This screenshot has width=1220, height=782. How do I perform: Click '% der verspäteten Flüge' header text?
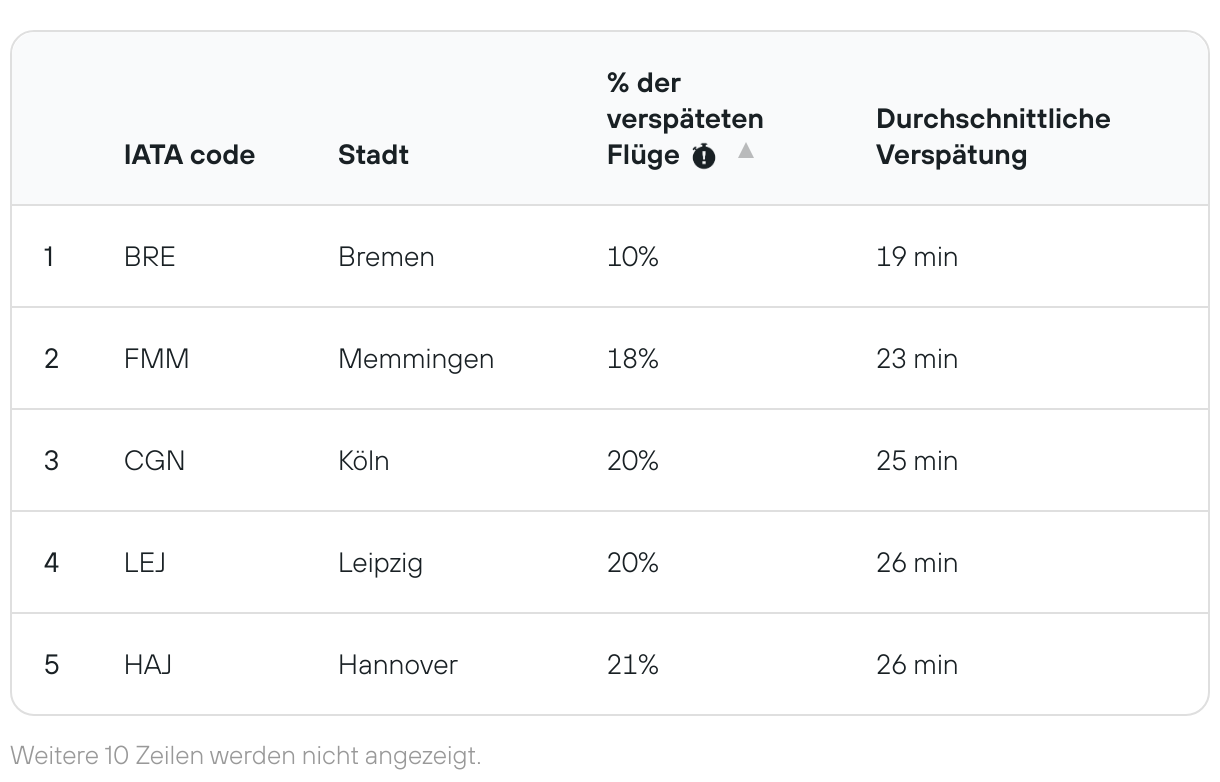pyautogui.click(x=684, y=119)
